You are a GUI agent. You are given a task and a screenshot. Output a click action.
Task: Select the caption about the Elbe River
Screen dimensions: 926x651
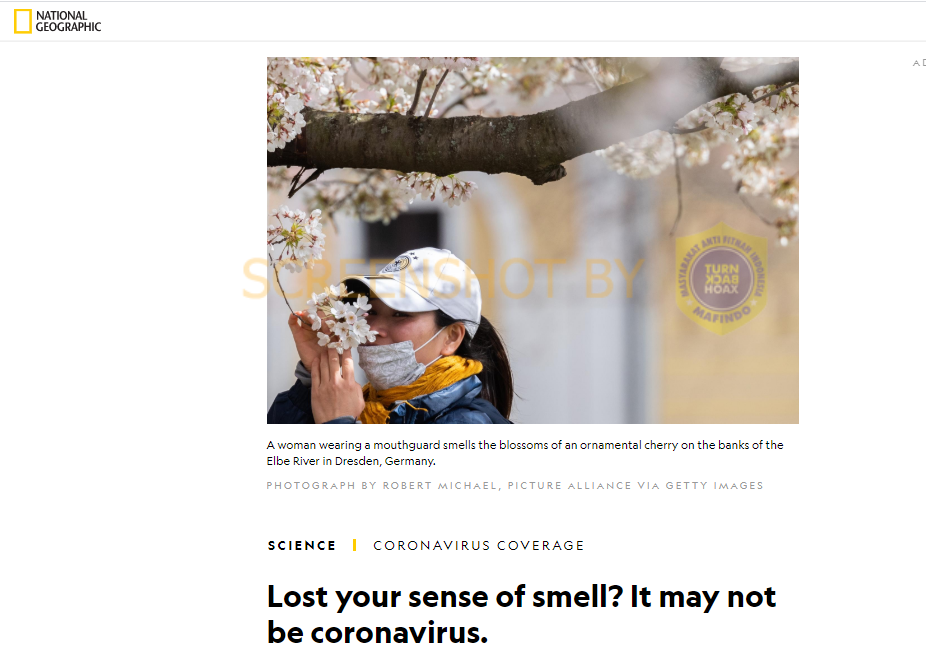[525, 453]
